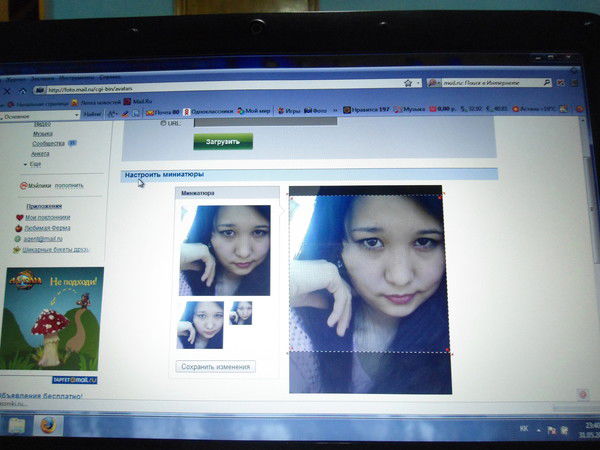Select the large miniature preview thumbnail
This screenshot has height=450, width=600.
pyautogui.click(x=224, y=250)
